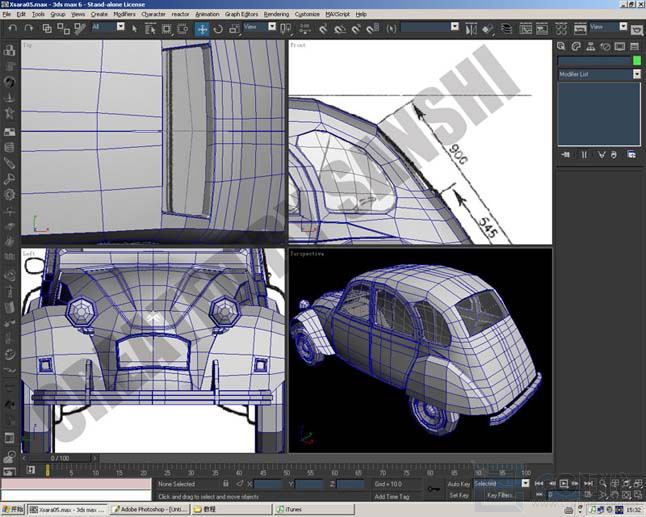Open the Curve Editor from toolbar
646x517 pixels.
tap(525, 29)
